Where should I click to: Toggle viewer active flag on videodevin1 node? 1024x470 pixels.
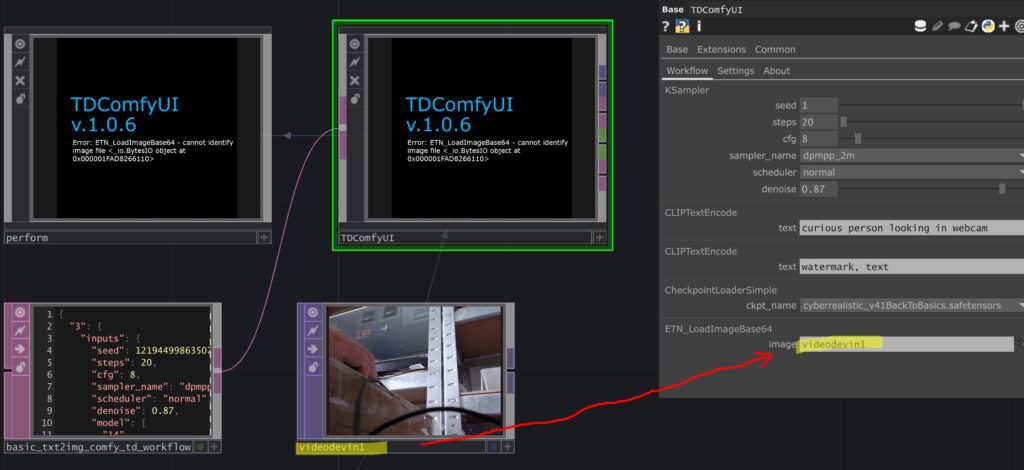pyautogui.click(x=313, y=312)
